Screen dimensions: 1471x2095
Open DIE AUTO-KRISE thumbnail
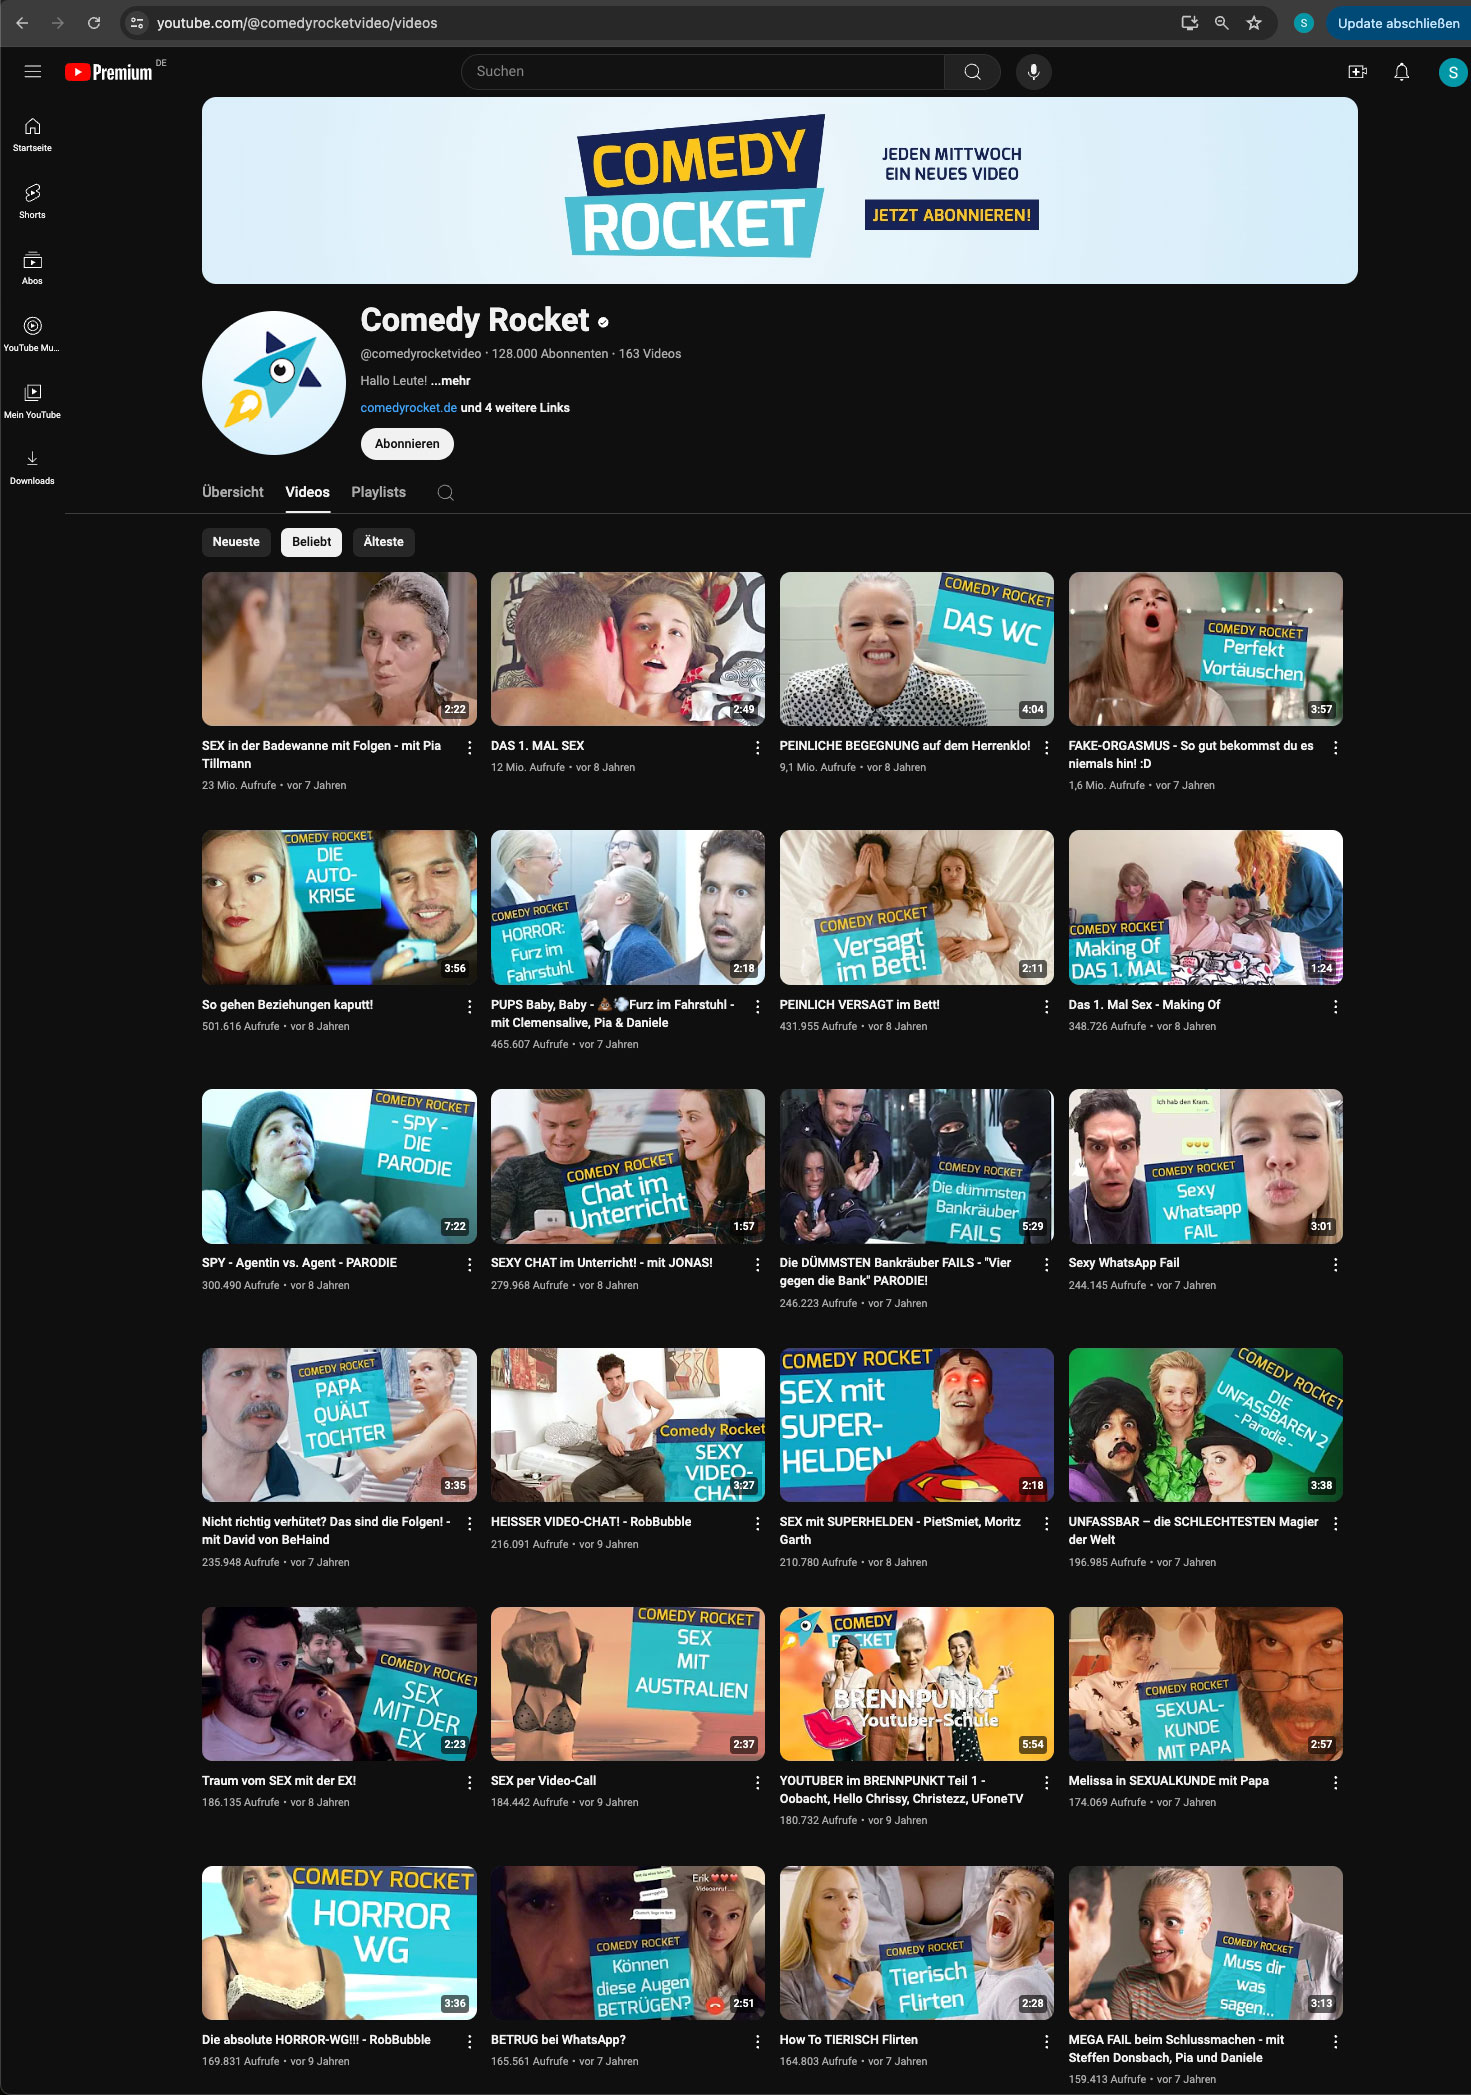pyautogui.click(x=339, y=907)
